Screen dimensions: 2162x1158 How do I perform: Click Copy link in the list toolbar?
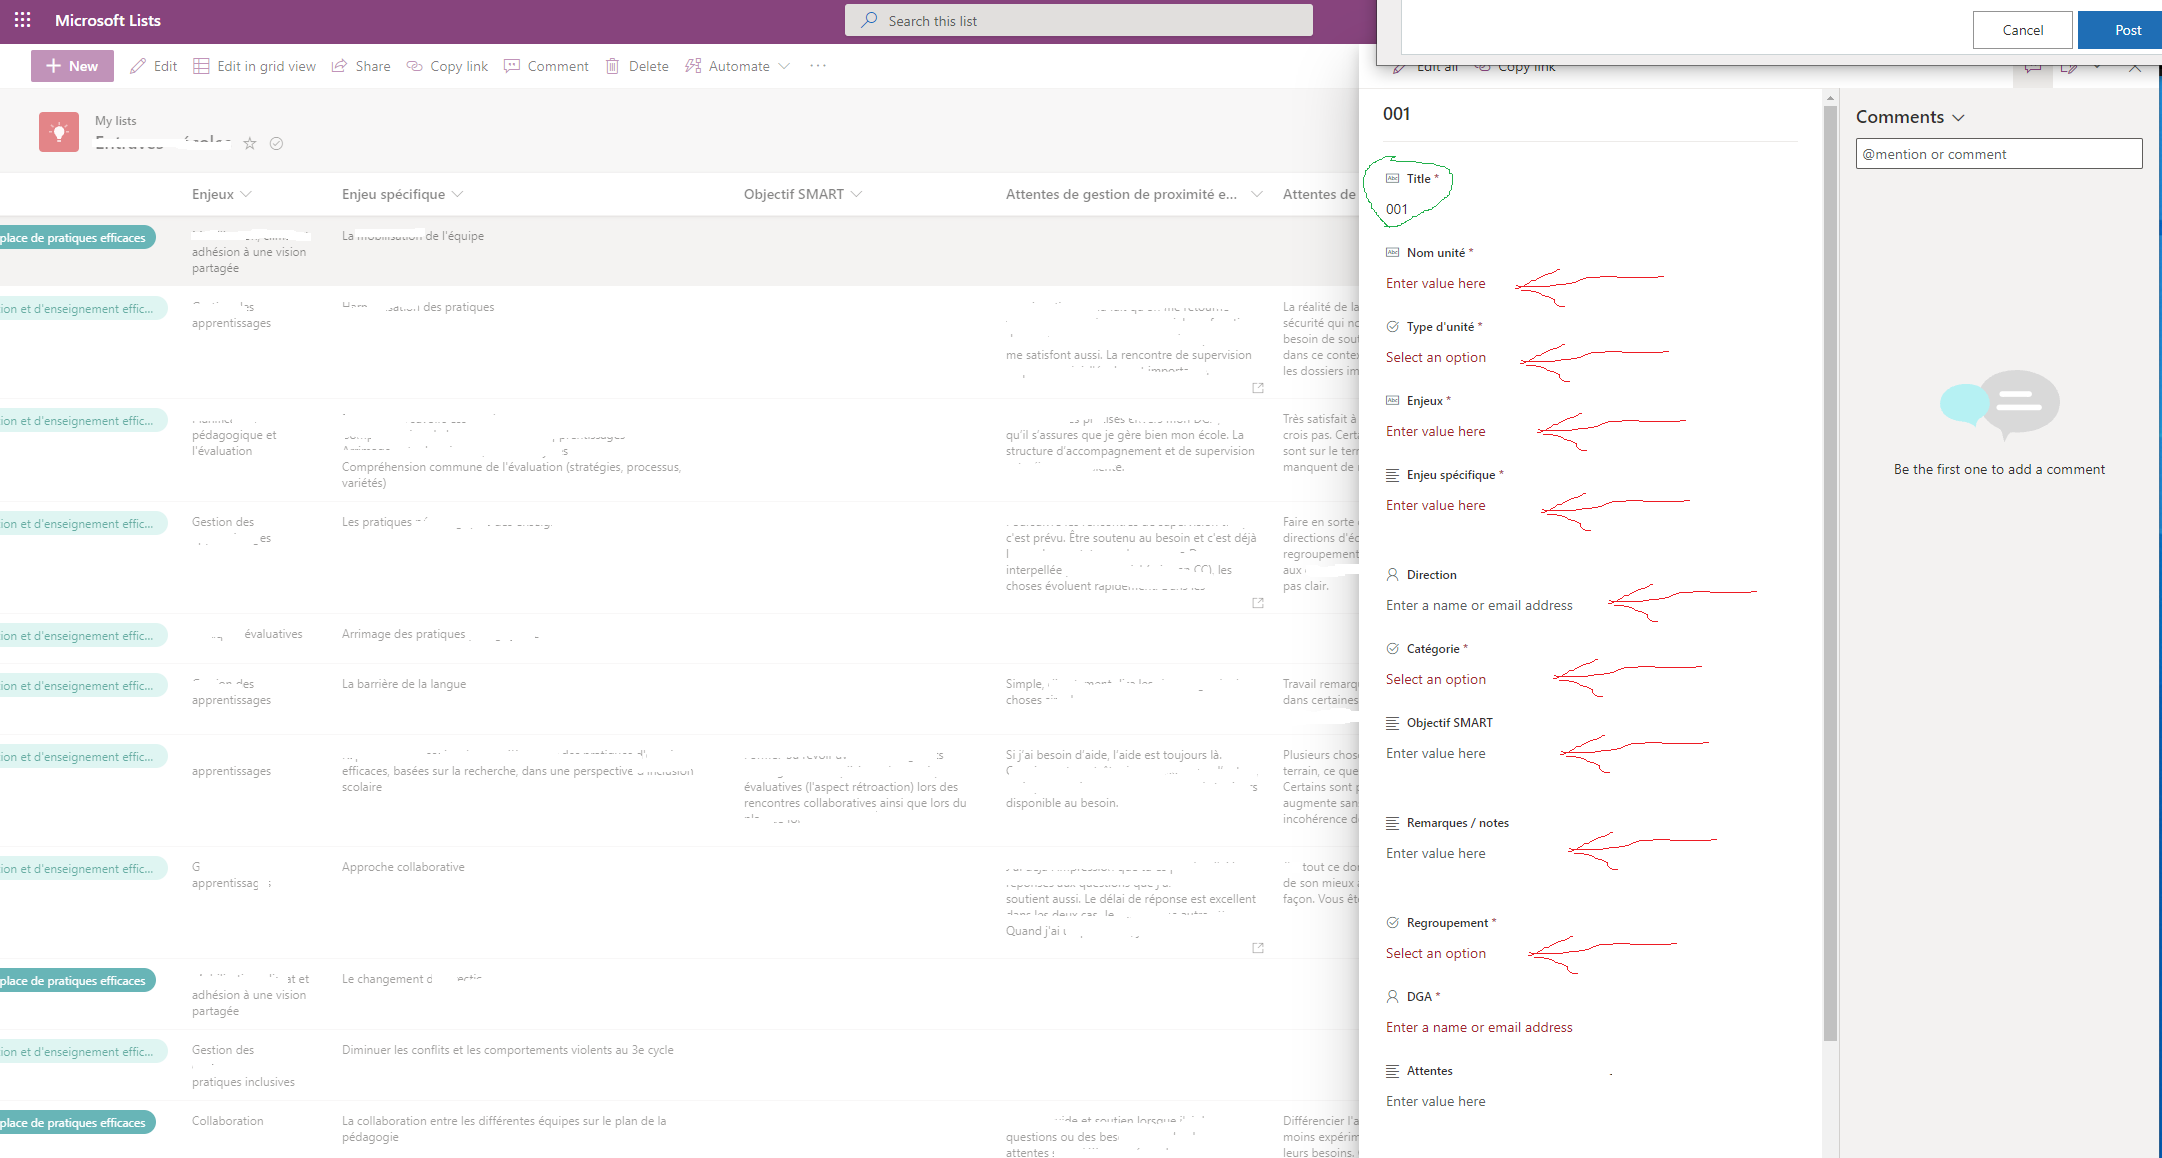[447, 66]
